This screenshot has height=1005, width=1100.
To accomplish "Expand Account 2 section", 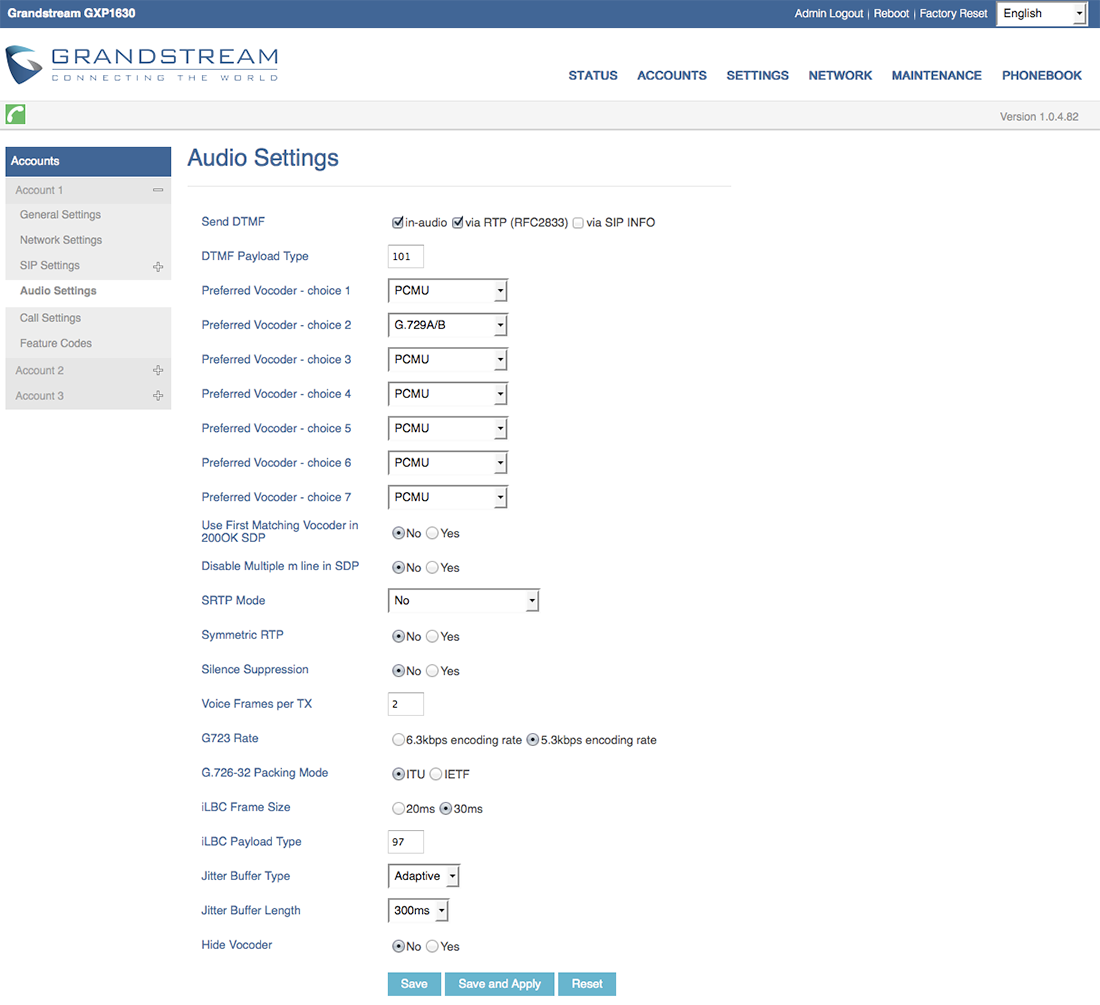I will (x=158, y=370).
